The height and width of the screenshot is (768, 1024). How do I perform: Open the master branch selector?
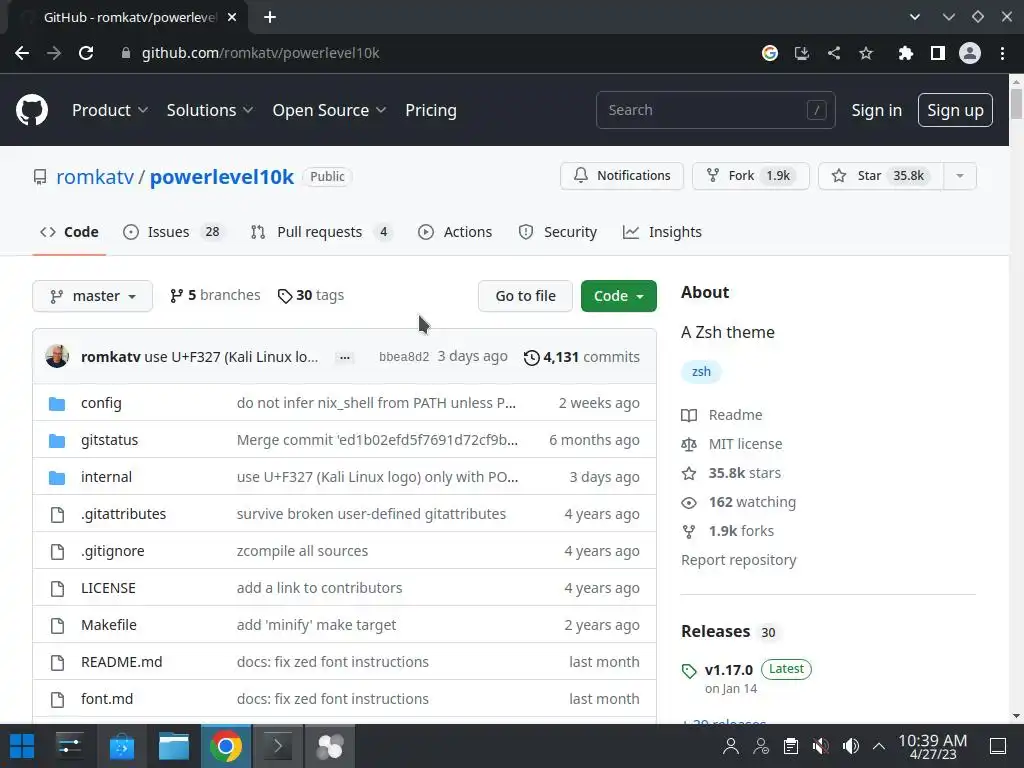pyautogui.click(x=92, y=296)
